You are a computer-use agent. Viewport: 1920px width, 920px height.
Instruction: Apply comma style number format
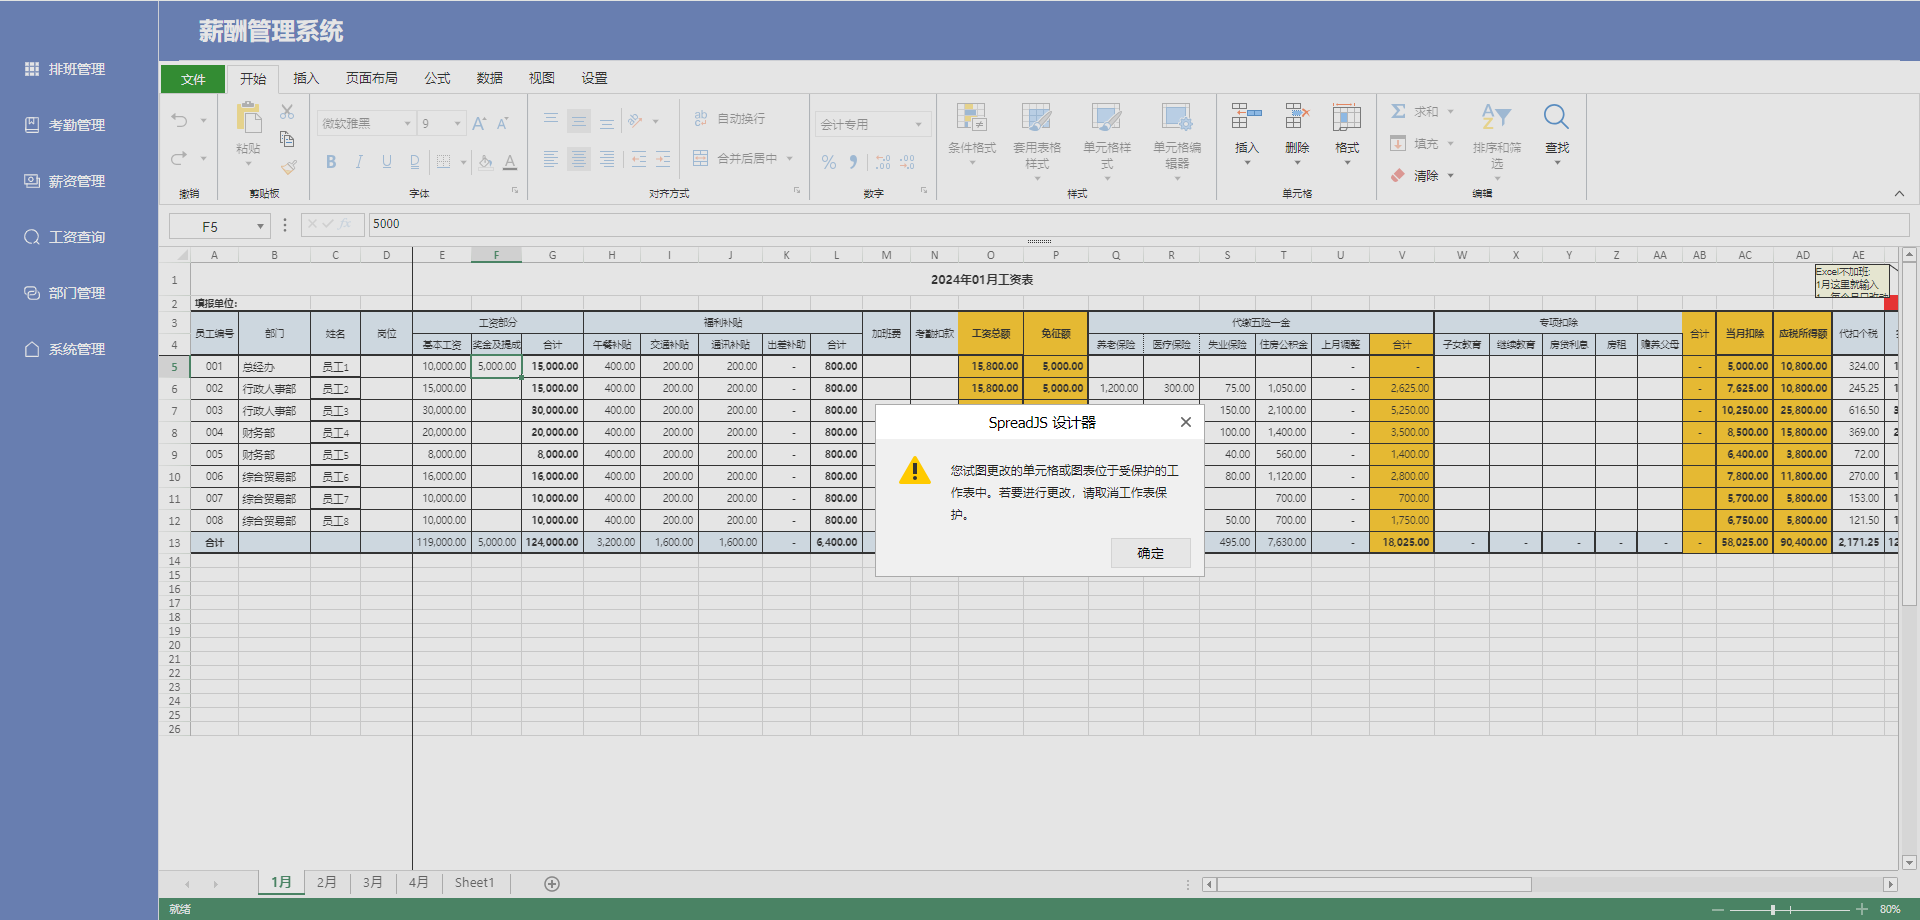coord(853,161)
